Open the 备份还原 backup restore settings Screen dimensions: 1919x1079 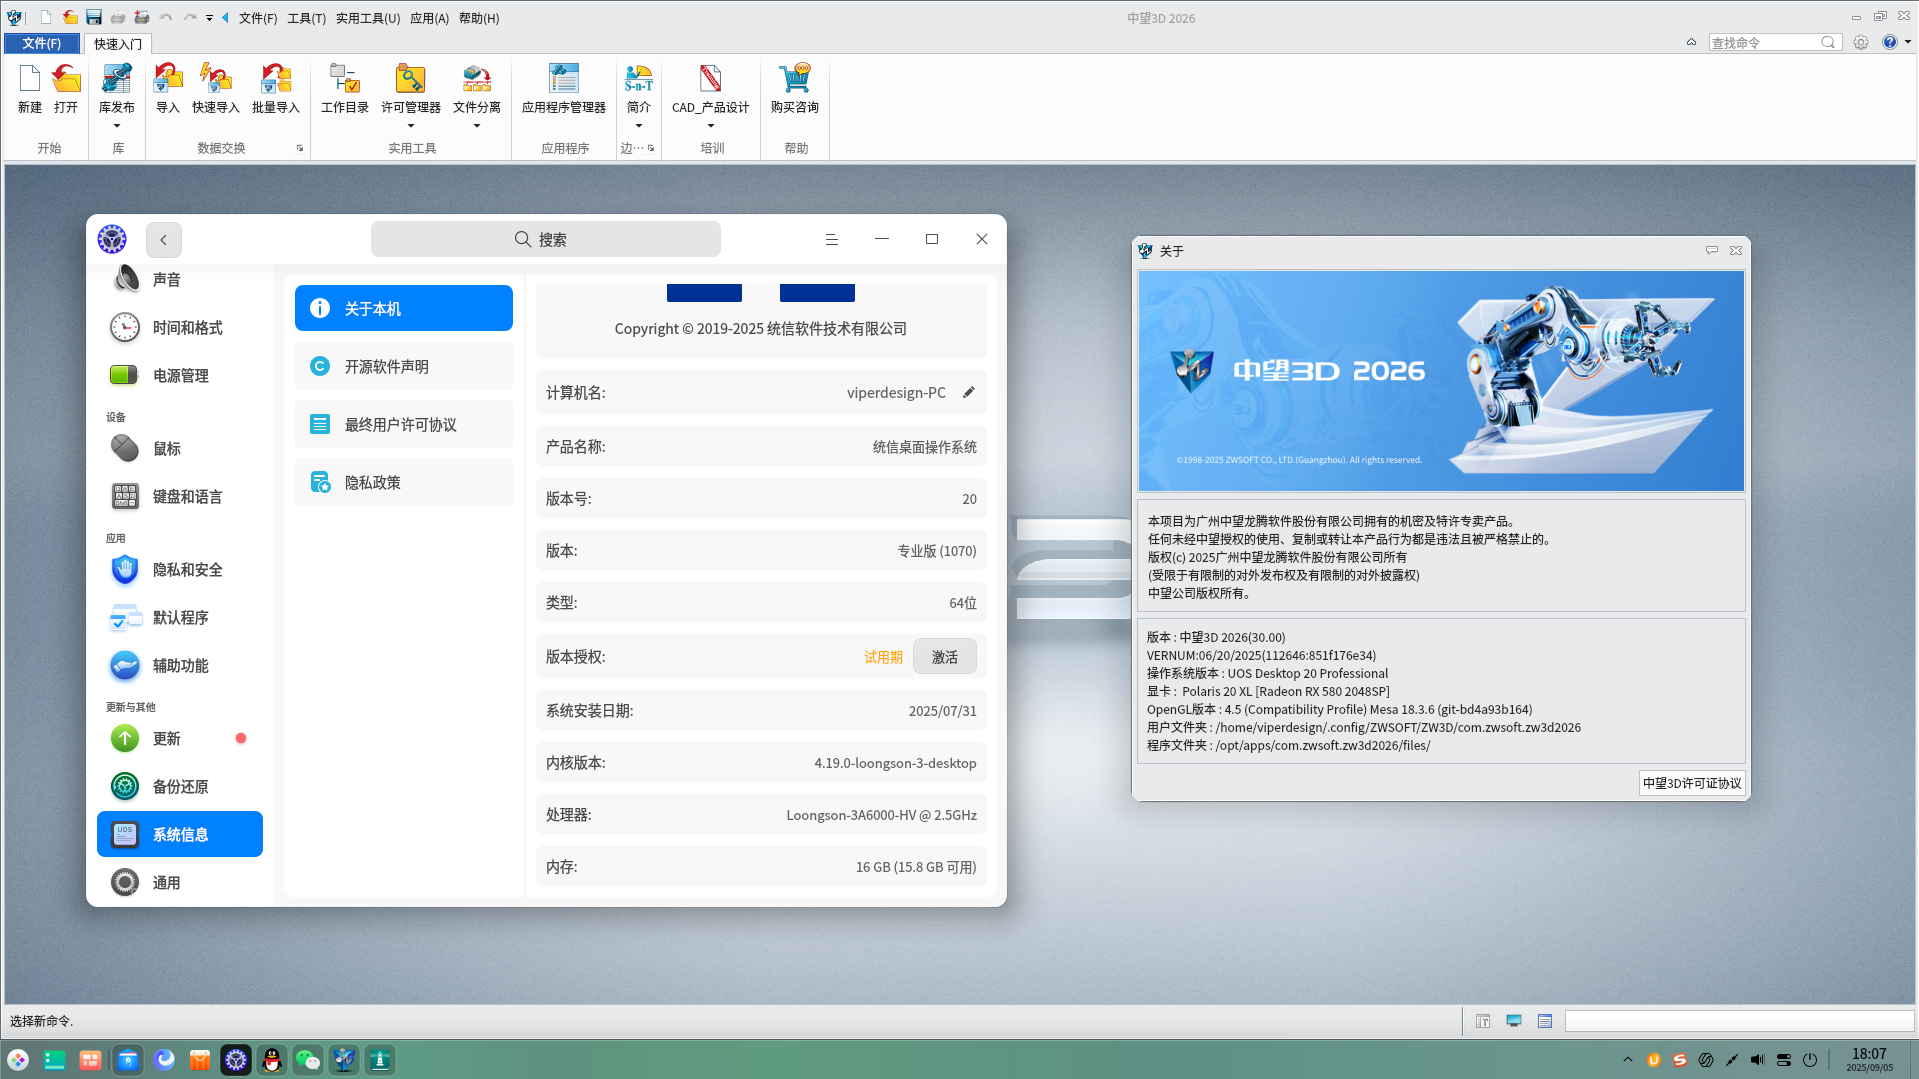pos(180,787)
